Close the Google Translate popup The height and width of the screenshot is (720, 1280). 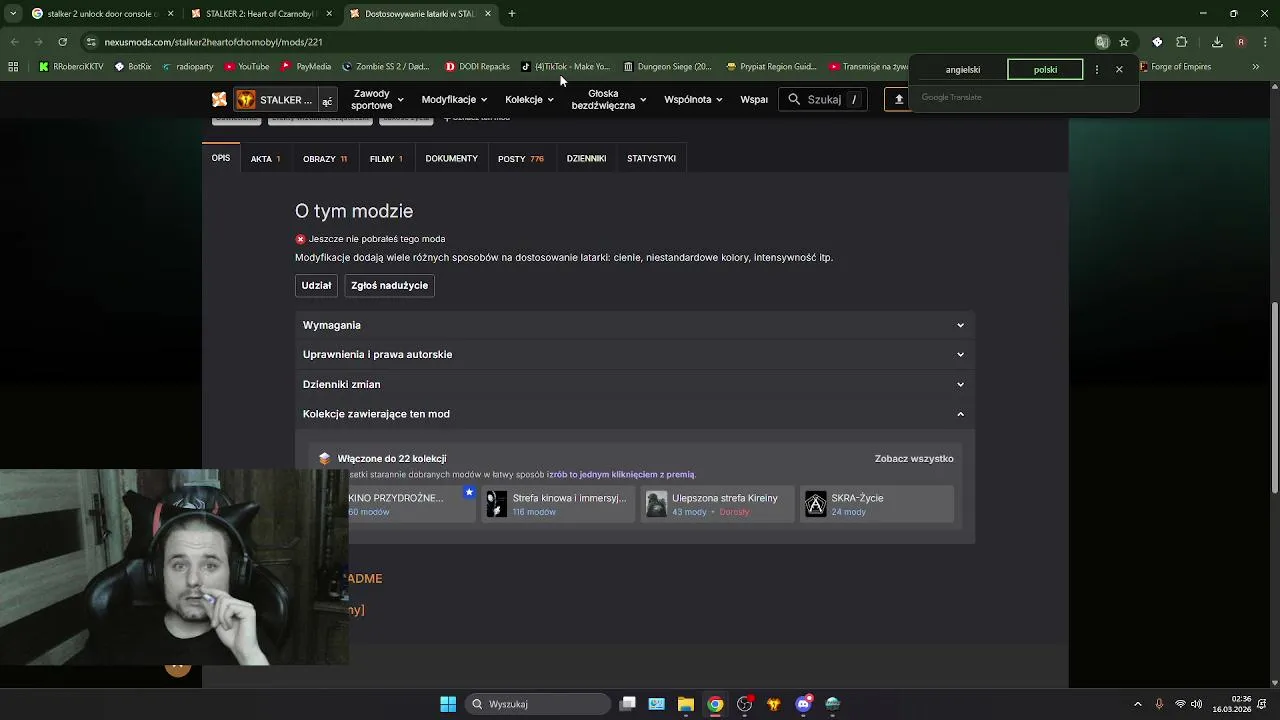click(1119, 69)
